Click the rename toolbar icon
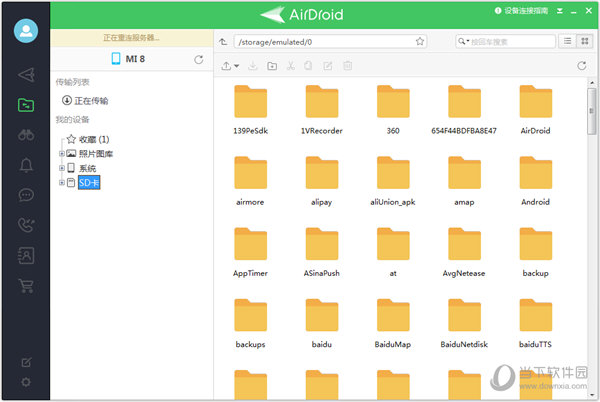The image size is (600, 402). point(328,66)
